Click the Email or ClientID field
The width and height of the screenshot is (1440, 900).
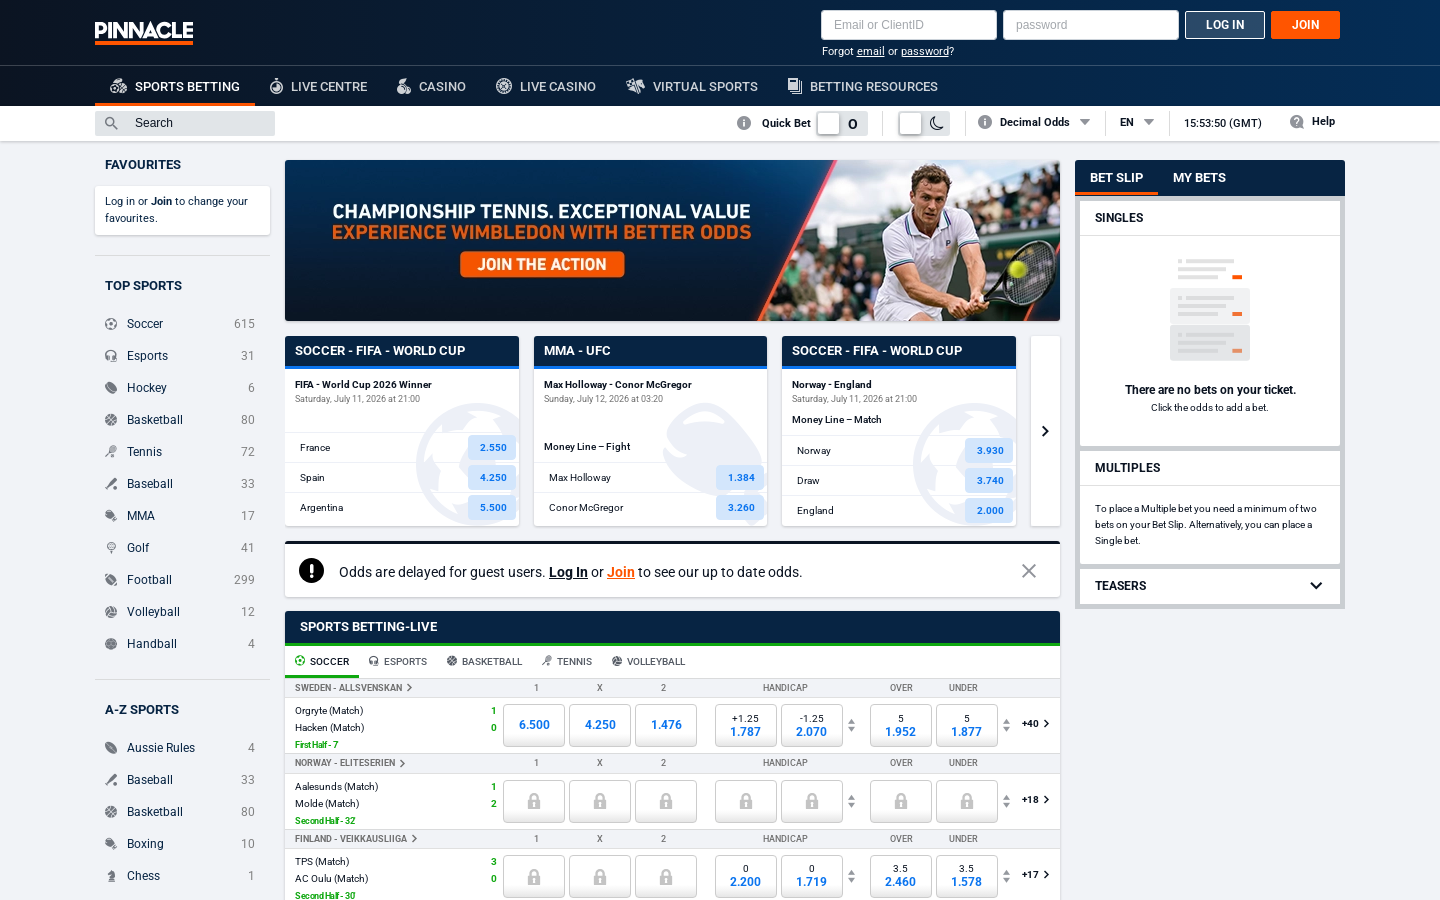[x=909, y=25]
